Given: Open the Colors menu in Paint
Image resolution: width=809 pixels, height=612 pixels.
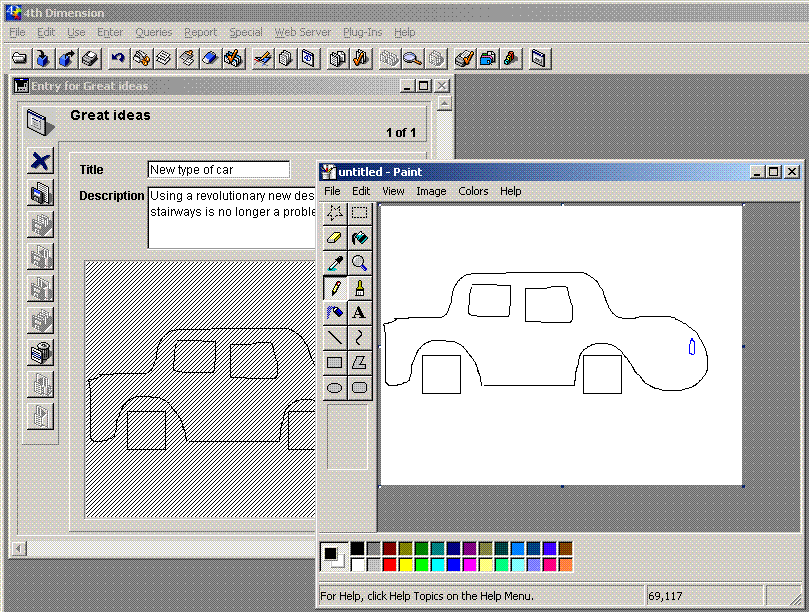Looking at the screenshot, I should [473, 191].
